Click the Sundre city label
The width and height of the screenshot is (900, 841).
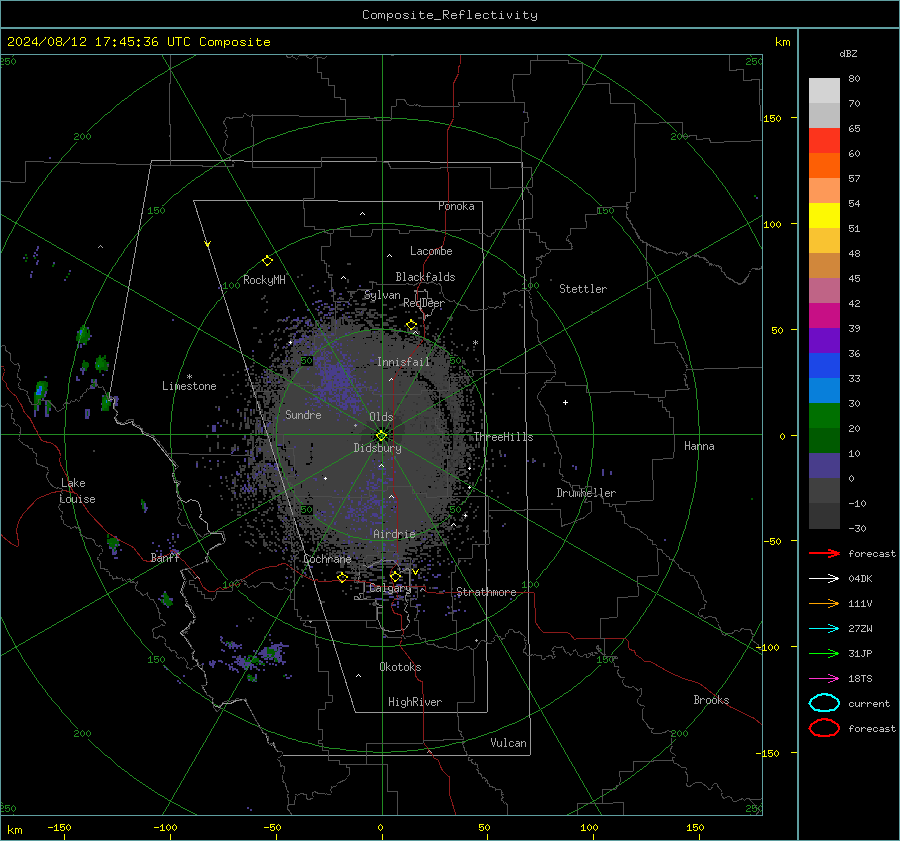pyautogui.click(x=303, y=414)
